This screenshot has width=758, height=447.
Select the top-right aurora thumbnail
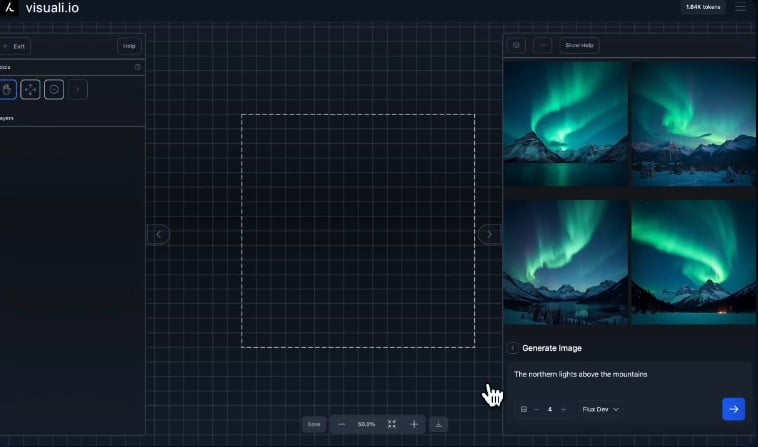tap(693, 124)
